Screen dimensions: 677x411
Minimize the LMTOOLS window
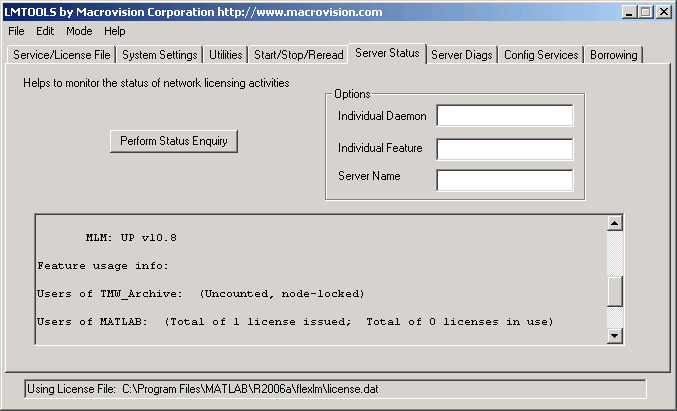pos(630,12)
